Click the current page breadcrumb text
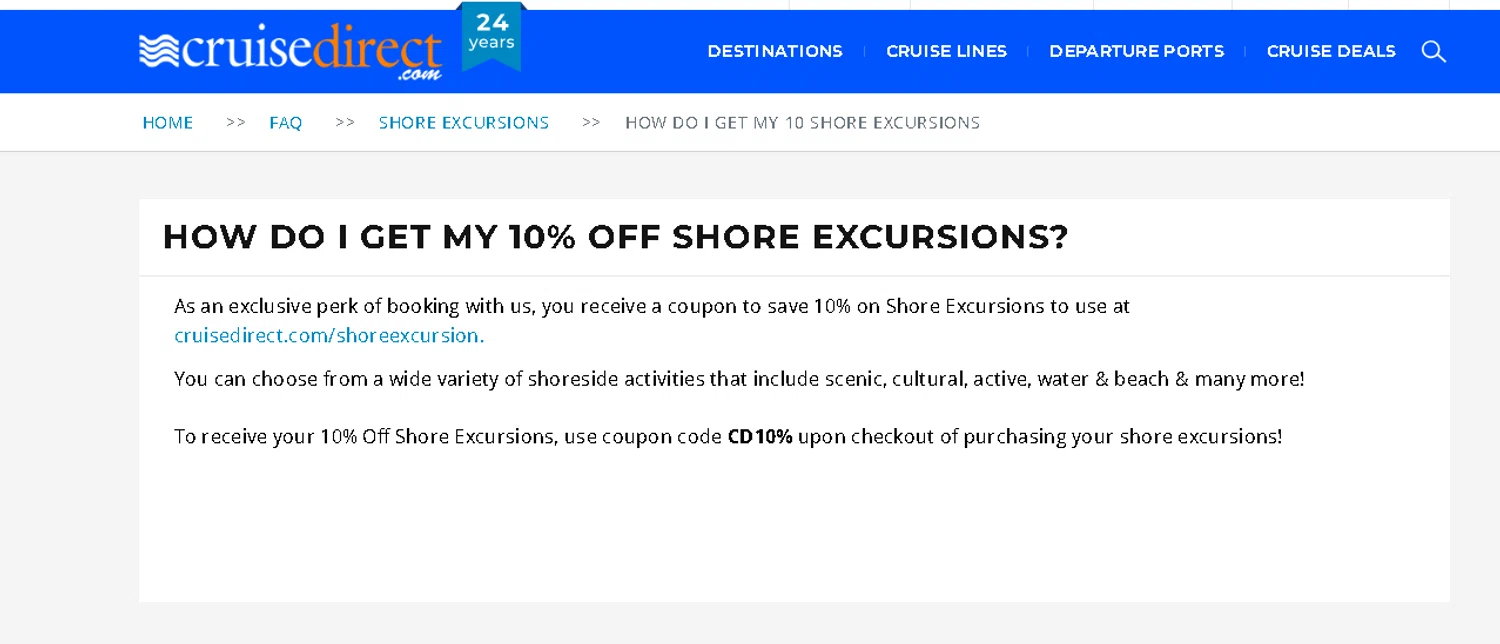The width and height of the screenshot is (1500, 644). click(802, 123)
